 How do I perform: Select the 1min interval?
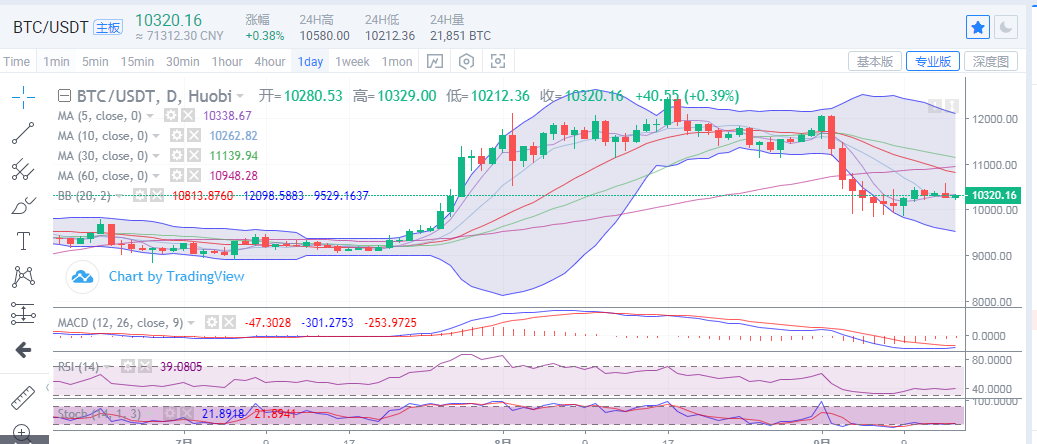pos(56,62)
